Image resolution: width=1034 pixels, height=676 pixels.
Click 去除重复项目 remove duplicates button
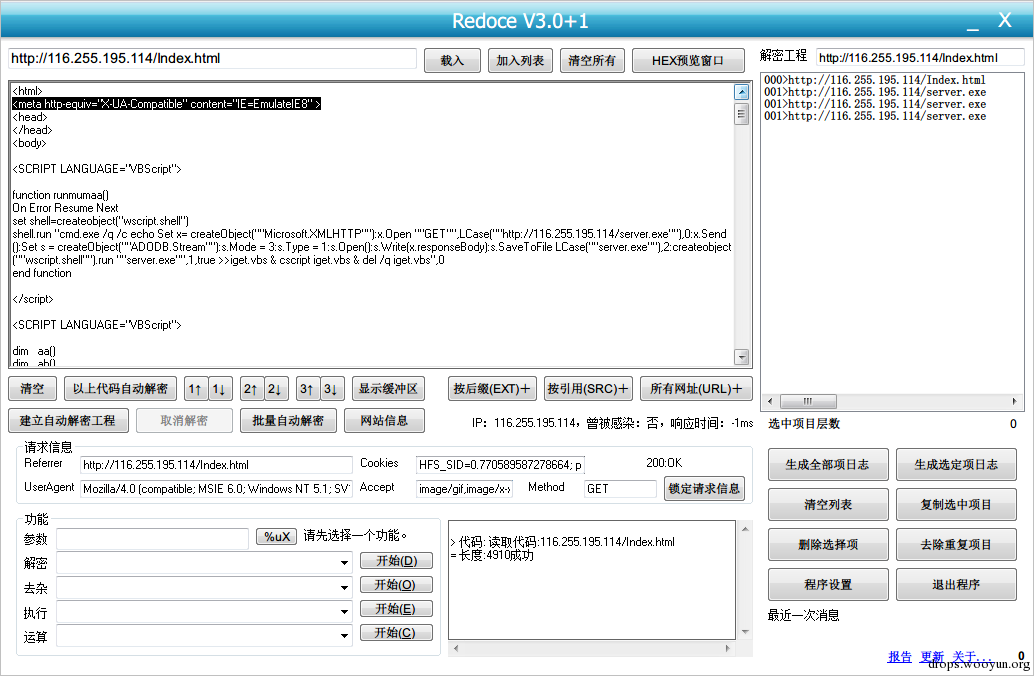956,545
